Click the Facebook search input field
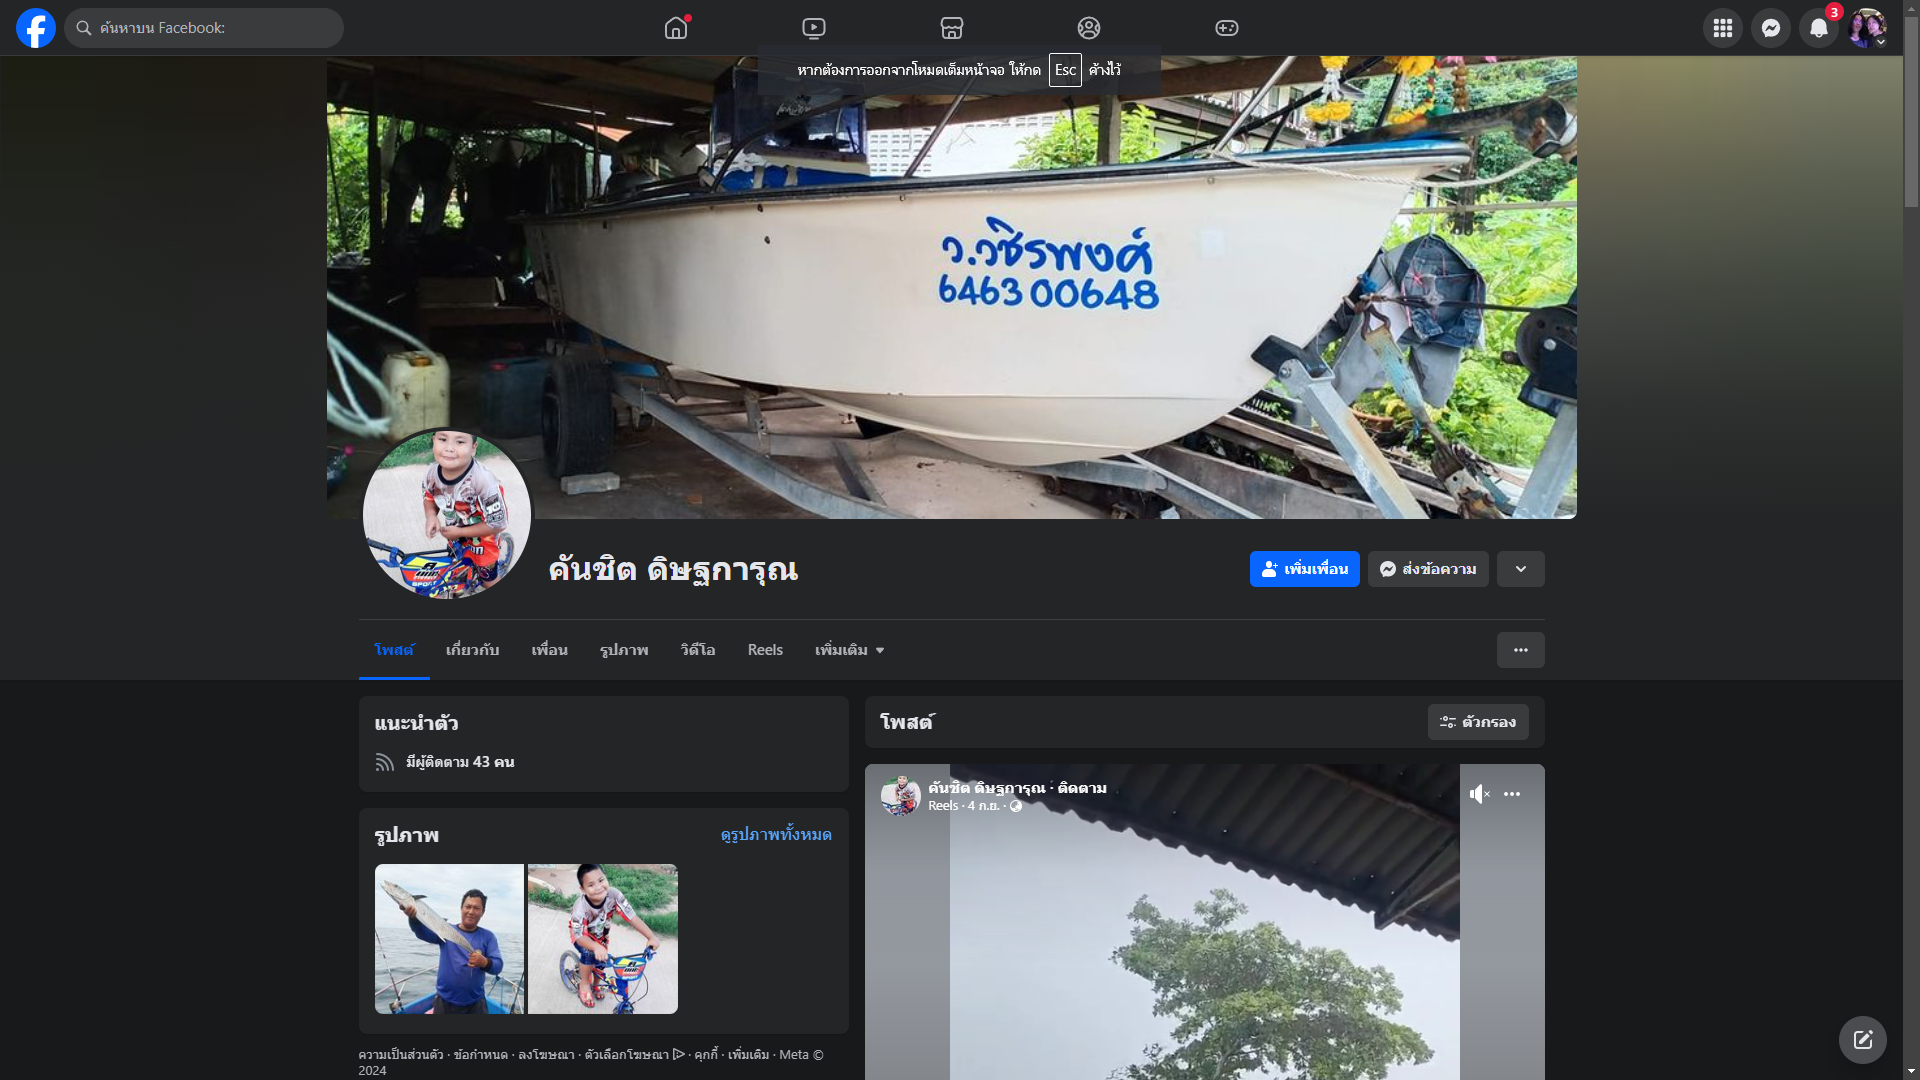 coord(215,28)
